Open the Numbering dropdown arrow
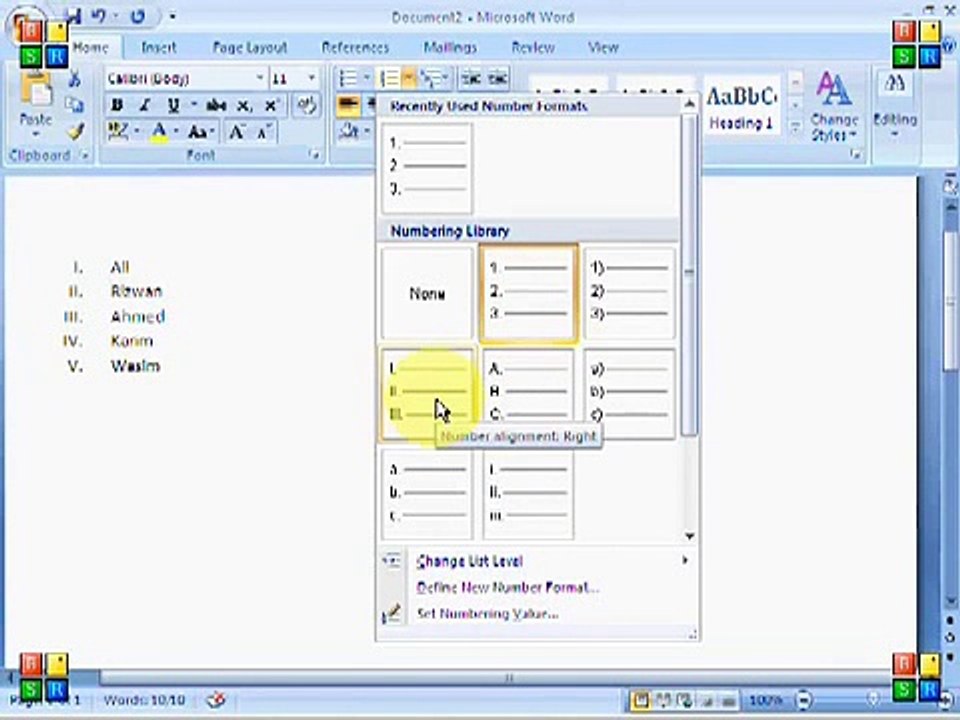 pyautogui.click(x=410, y=78)
